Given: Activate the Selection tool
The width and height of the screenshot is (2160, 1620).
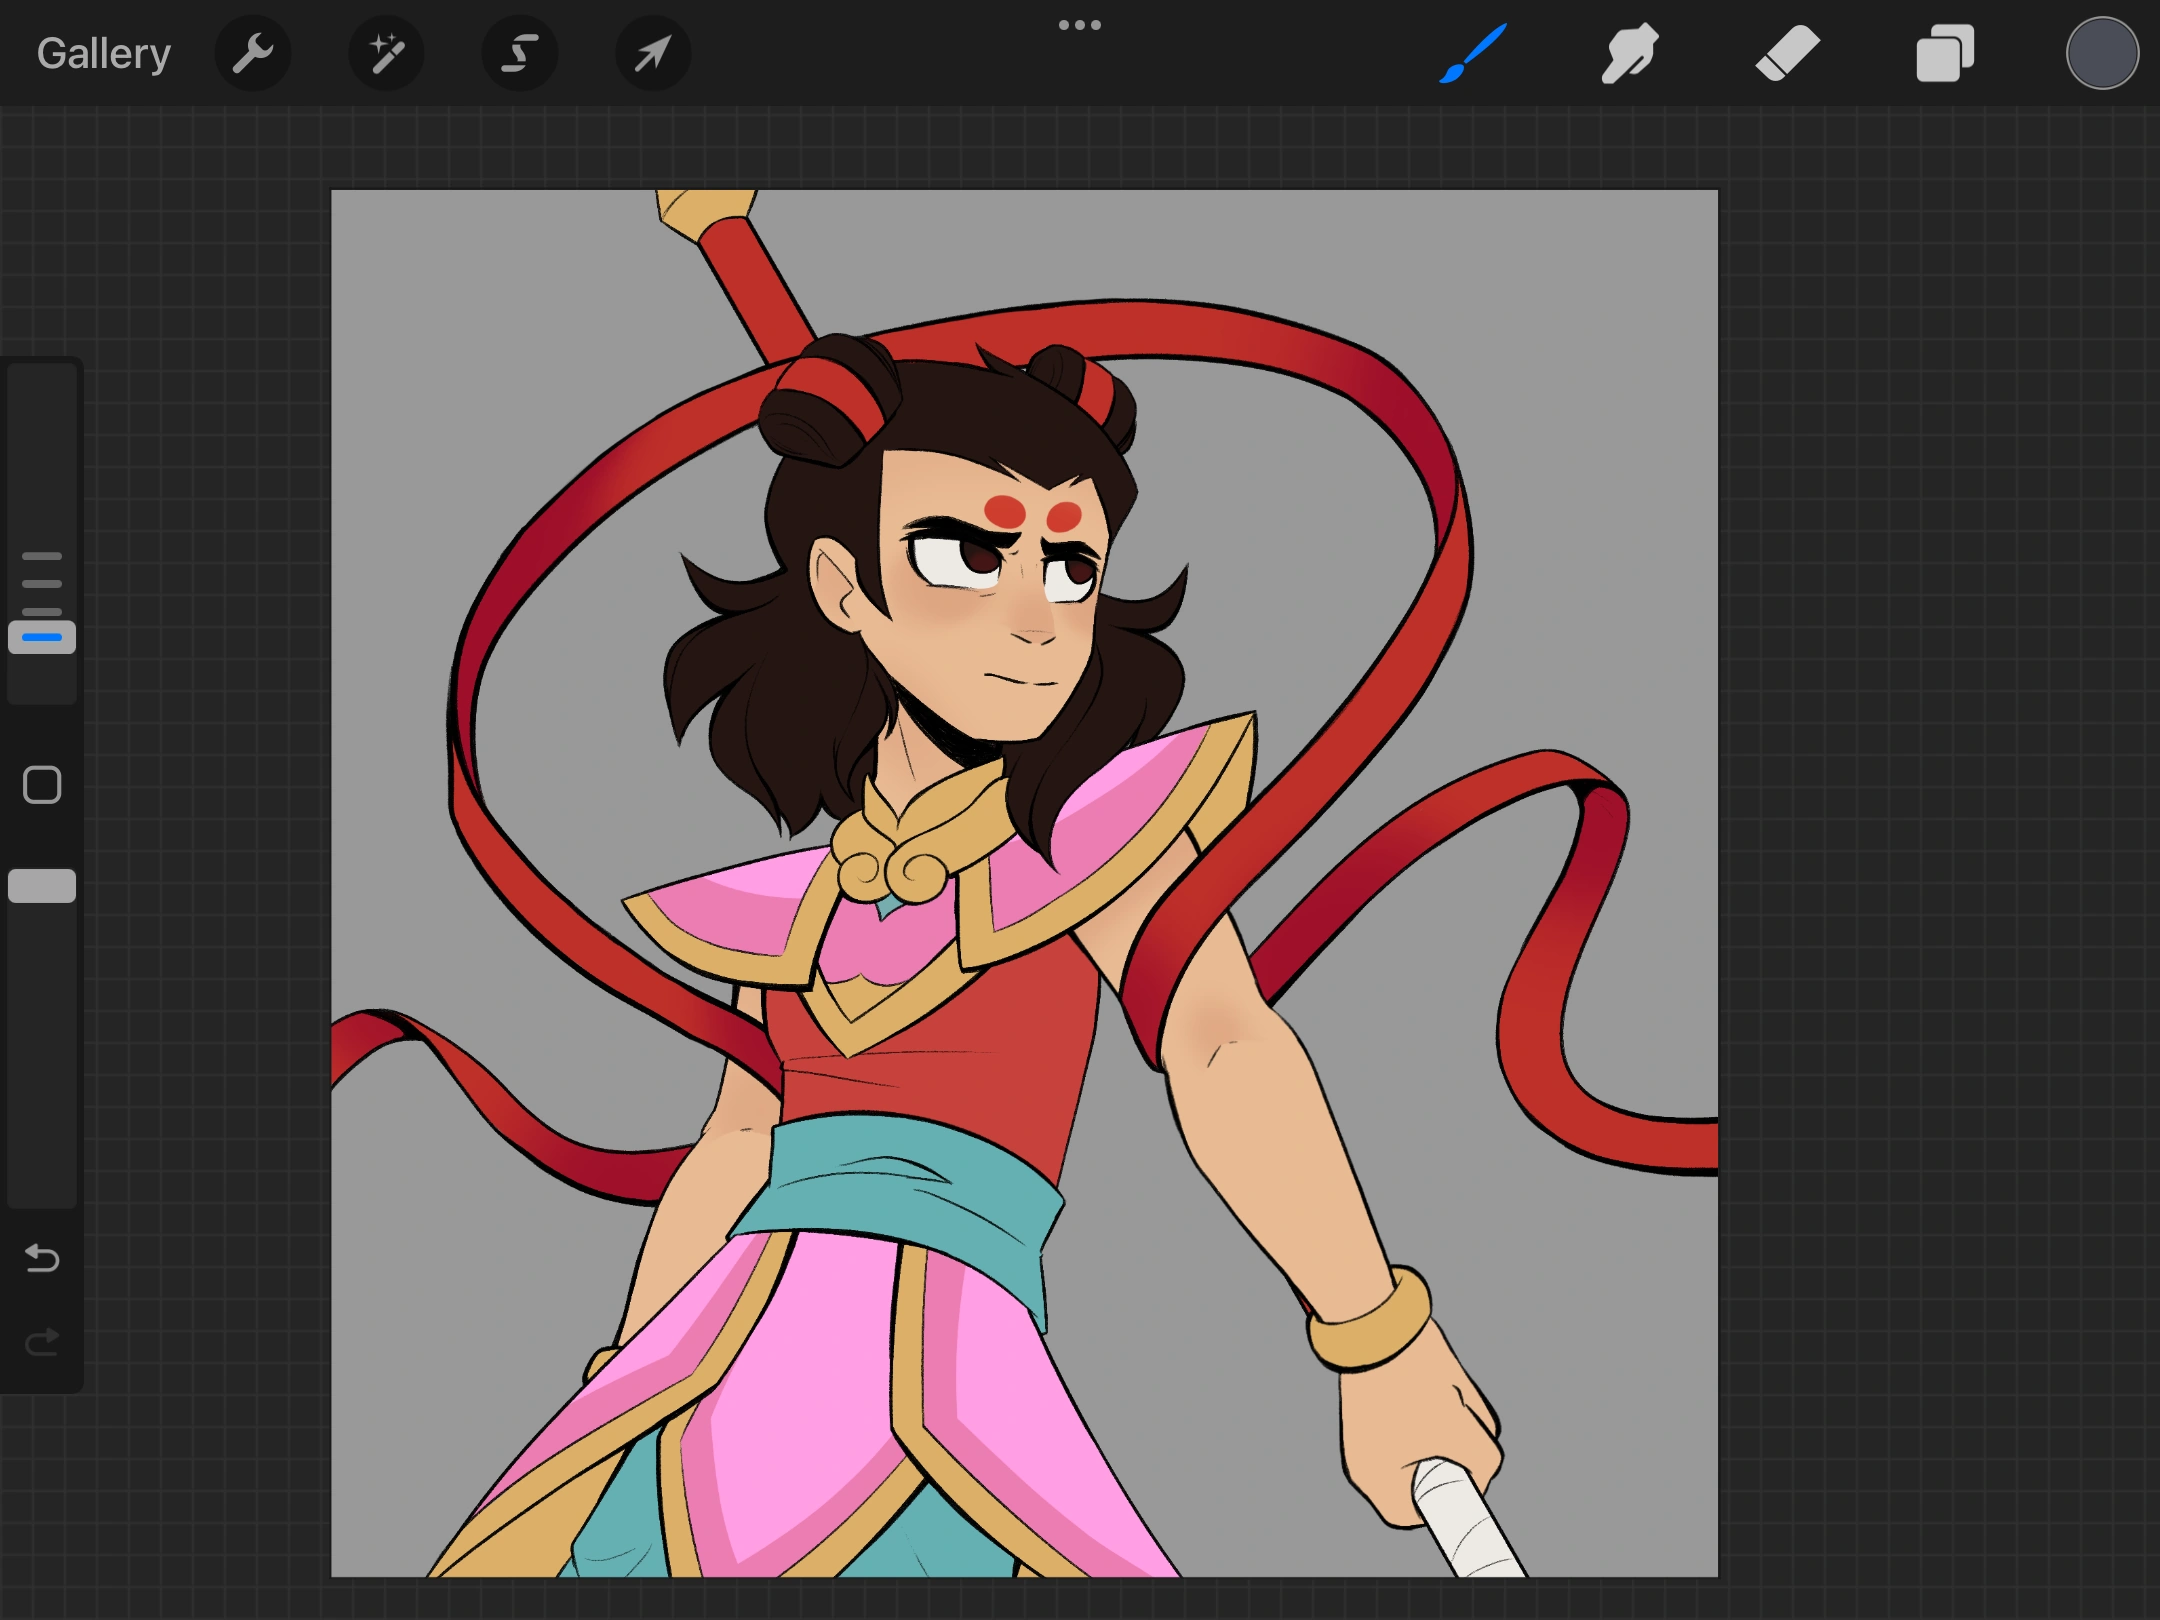Looking at the screenshot, I should [x=519, y=52].
